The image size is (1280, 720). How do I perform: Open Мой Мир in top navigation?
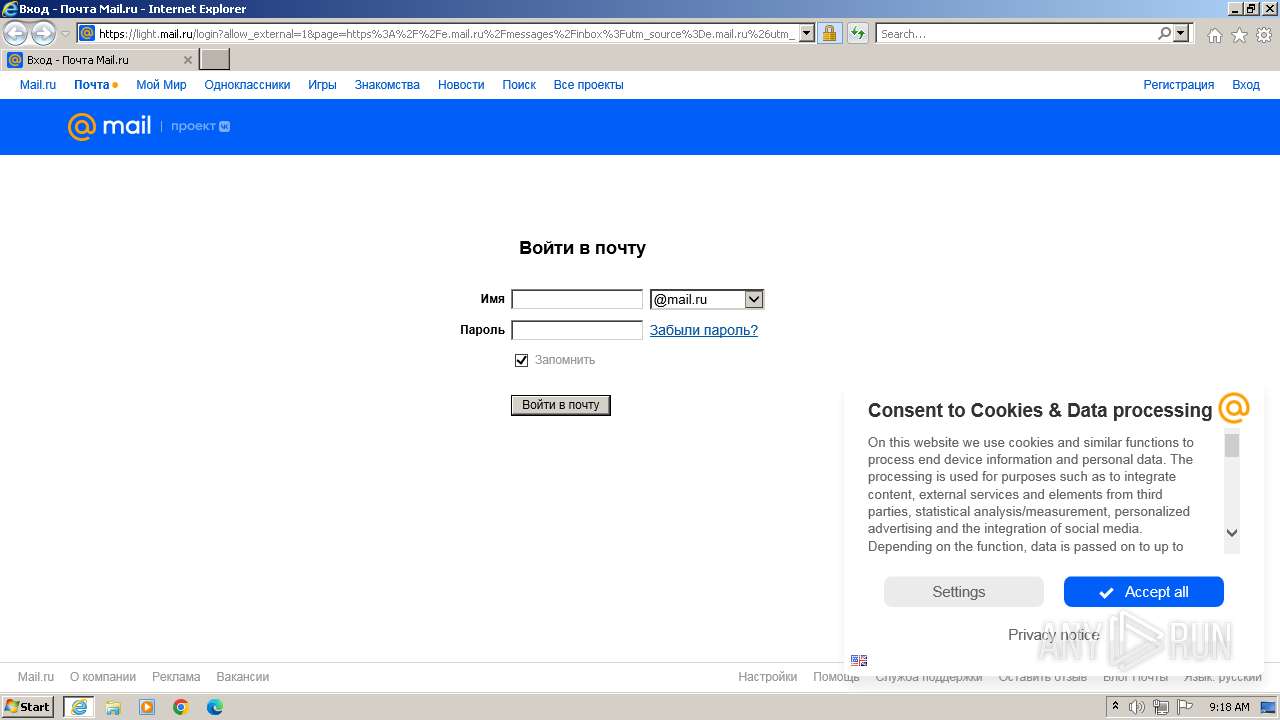(161, 85)
